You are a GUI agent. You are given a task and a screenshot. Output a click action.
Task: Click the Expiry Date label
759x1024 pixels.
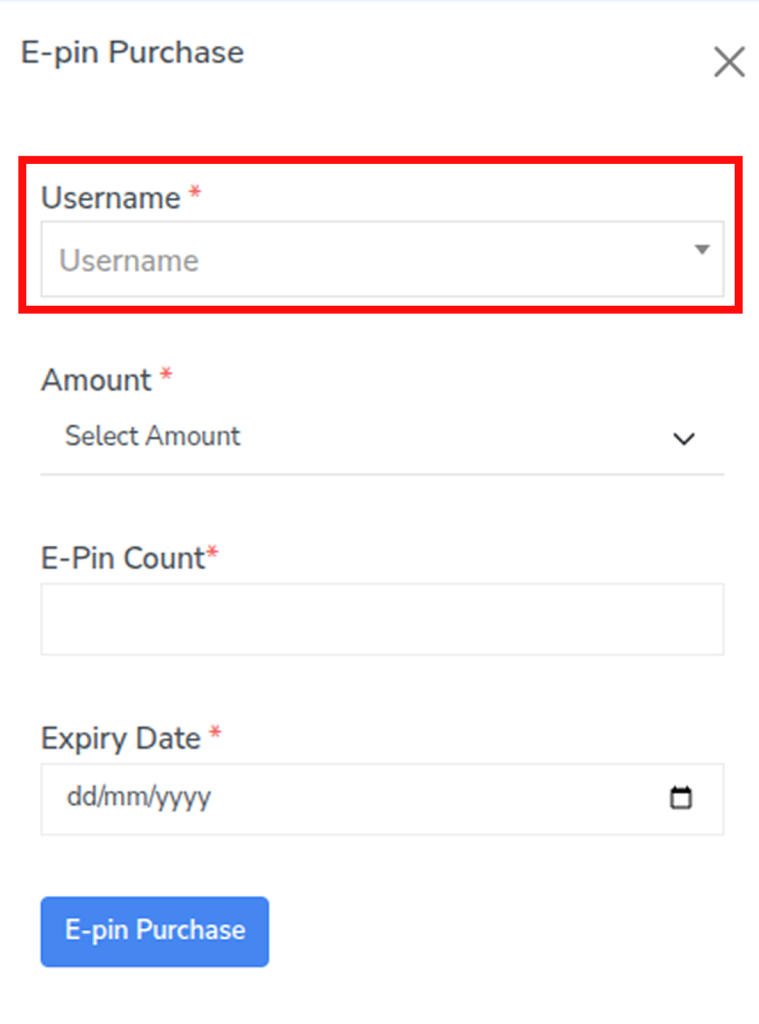tap(120, 739)
